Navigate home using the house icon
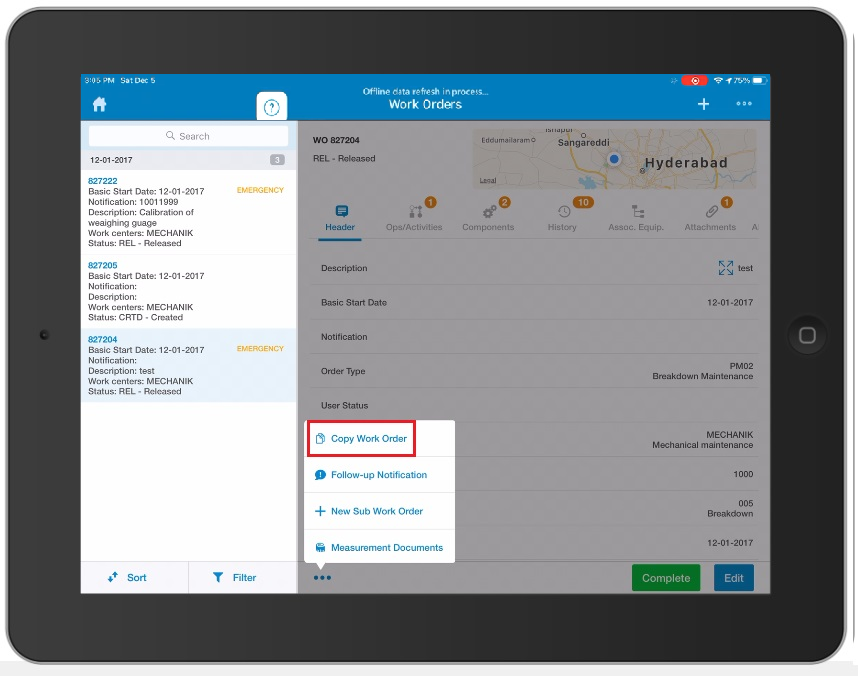This screenshot has height=676, width=858. click(99, 103)
